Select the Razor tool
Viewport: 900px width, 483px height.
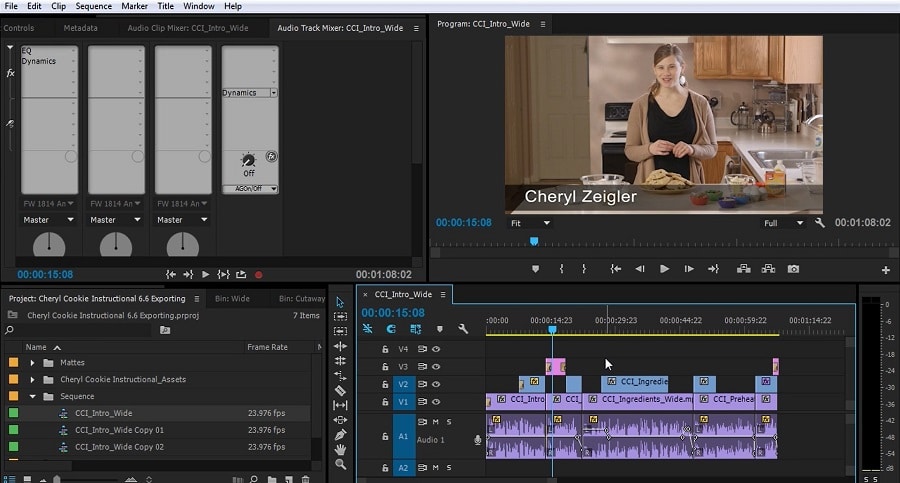click(x=340, y=391)
